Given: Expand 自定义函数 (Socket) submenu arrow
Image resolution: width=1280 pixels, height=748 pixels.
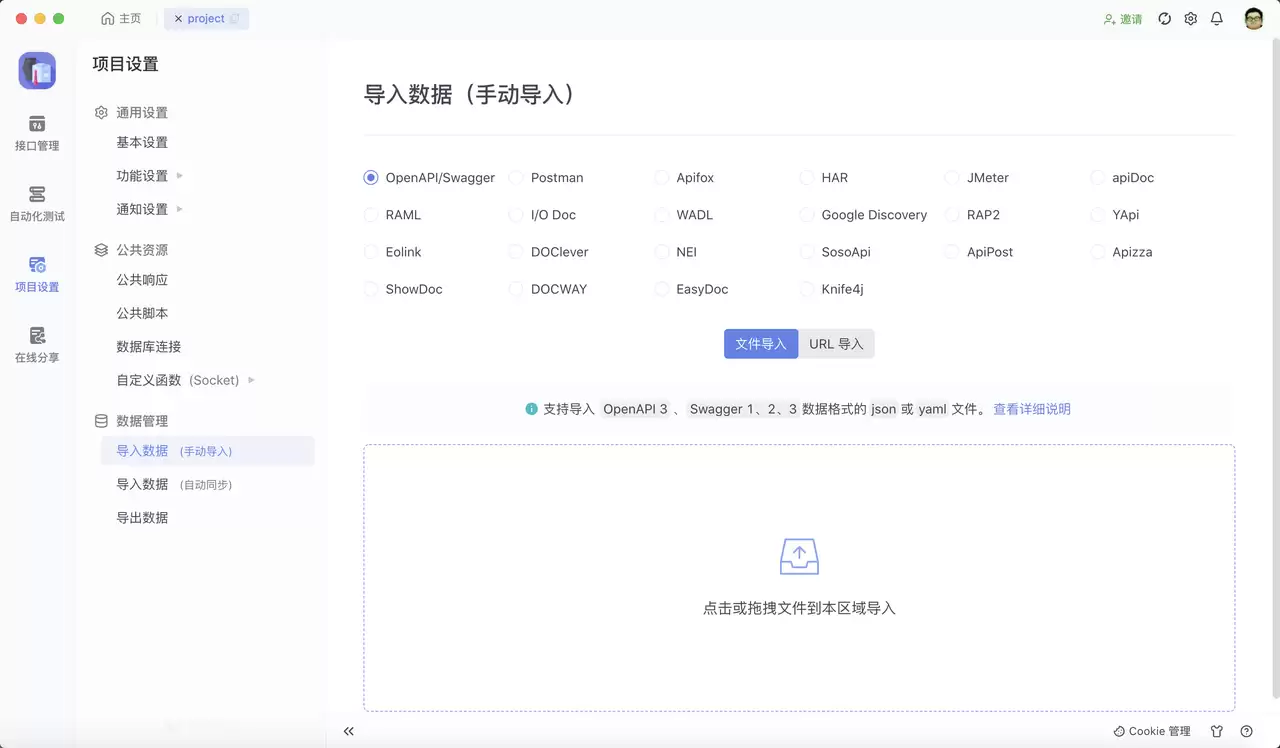Looking at the screenshot, I should click(x=251, y=380).
